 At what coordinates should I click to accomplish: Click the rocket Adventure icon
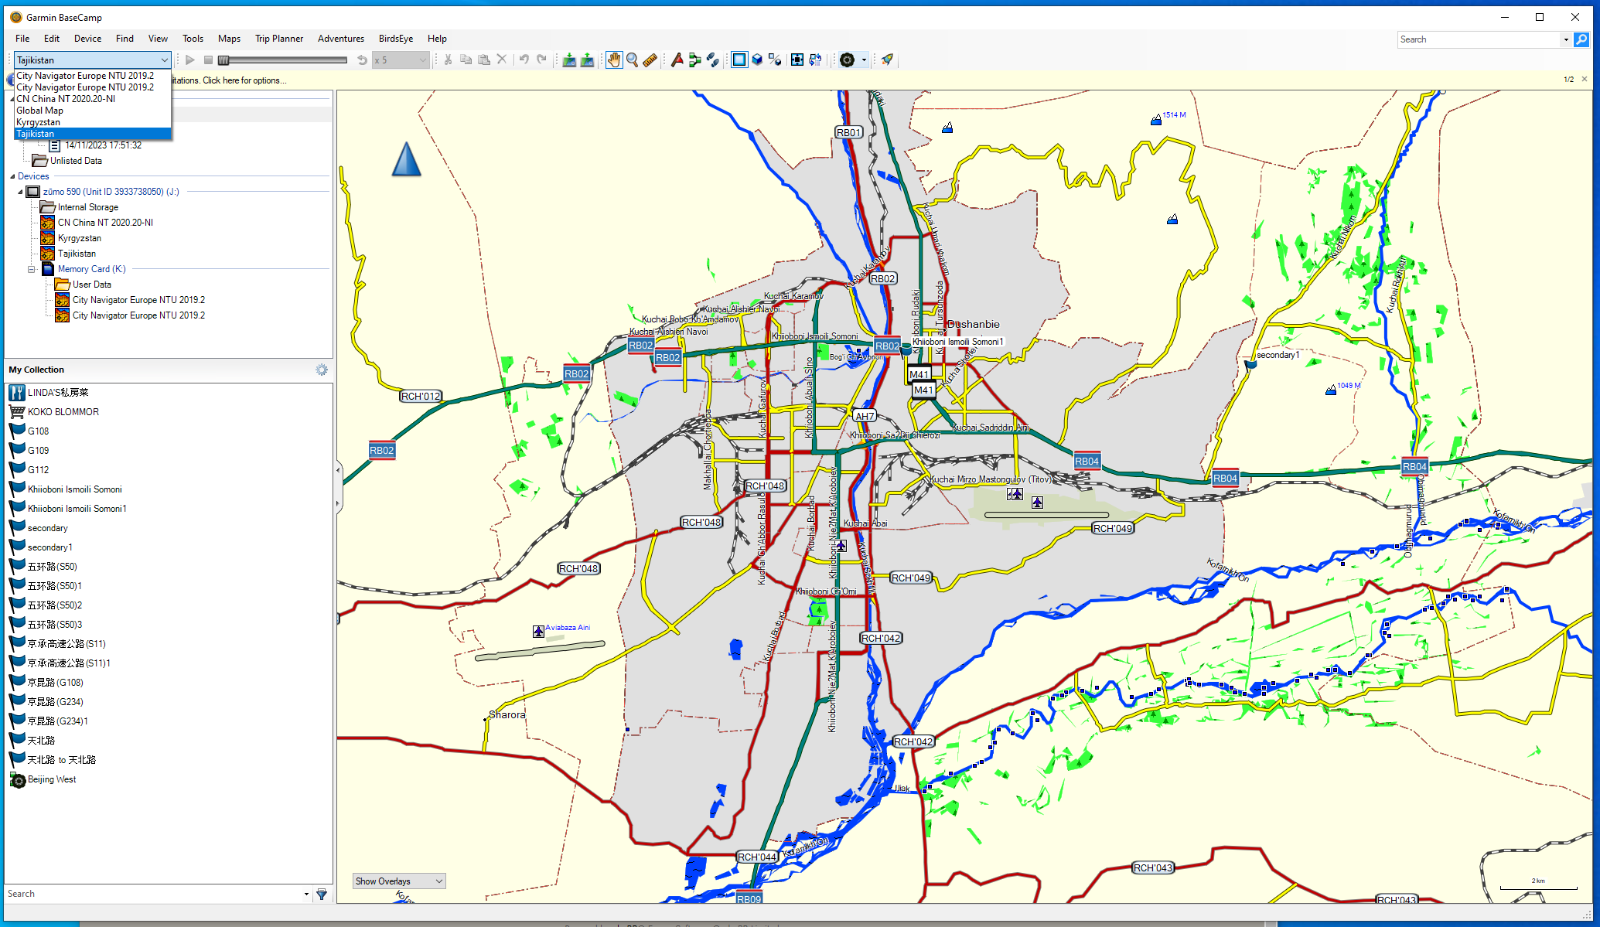pos(887,60)
